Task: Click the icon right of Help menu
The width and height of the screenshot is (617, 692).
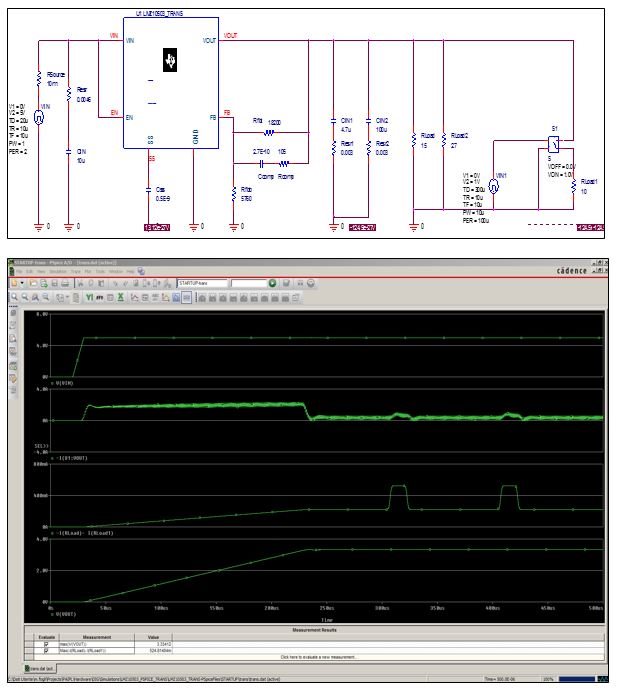Action: [141, 271]
